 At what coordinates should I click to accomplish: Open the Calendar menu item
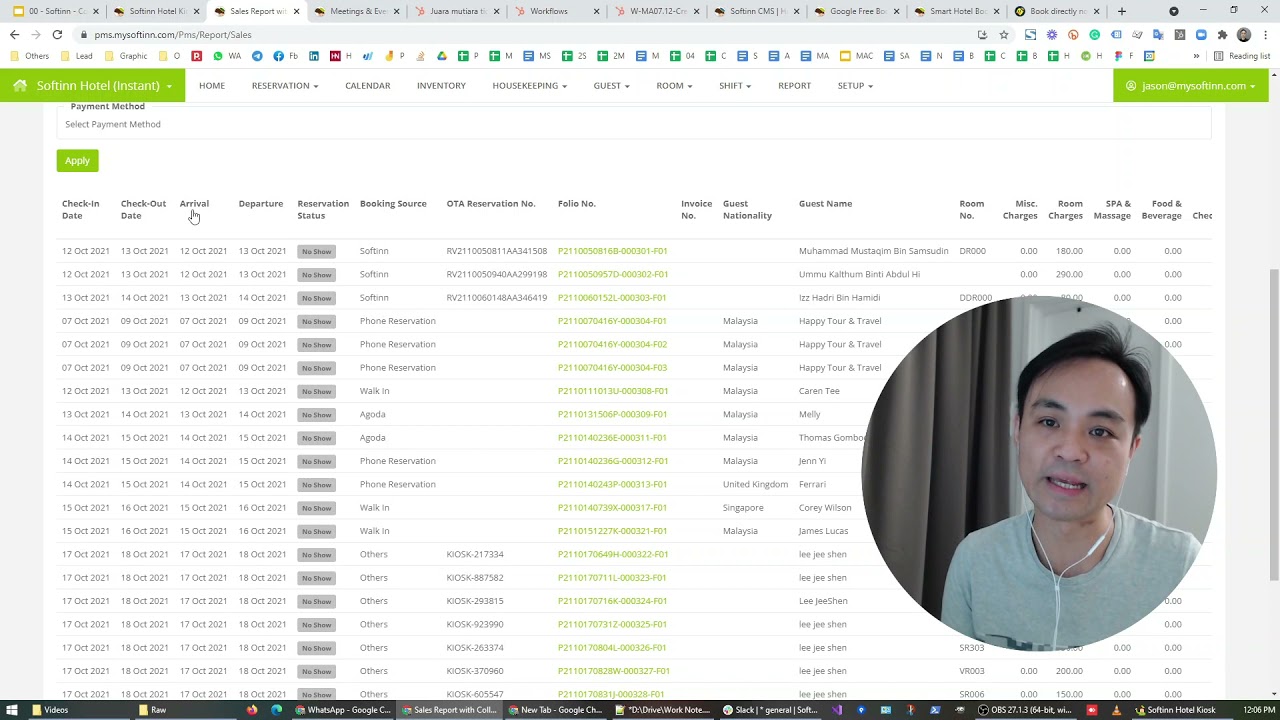(x=368, y=86)
